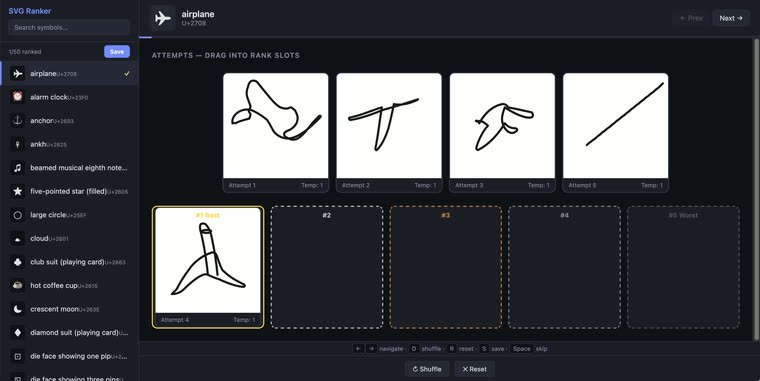Click the Prev navigation button
This screenshot has width=760, height=381.
[691, 18]
